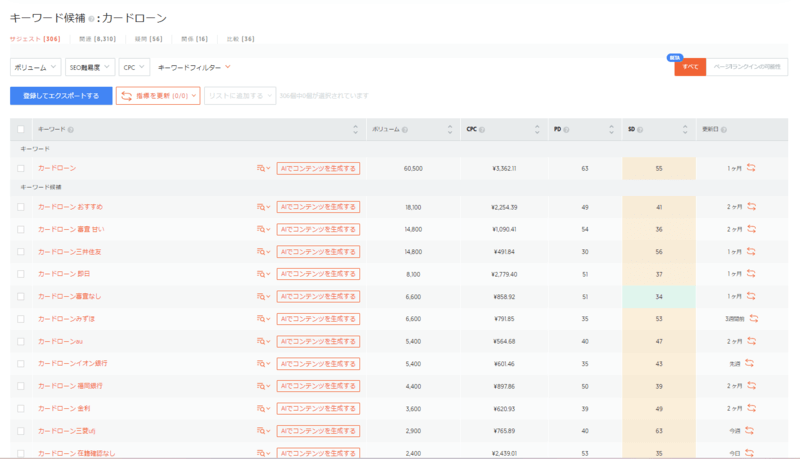The width and height of the screenshot is (800, 459).
Task: Check the カードローンみずほ checkbox
Action: [21, 319]
